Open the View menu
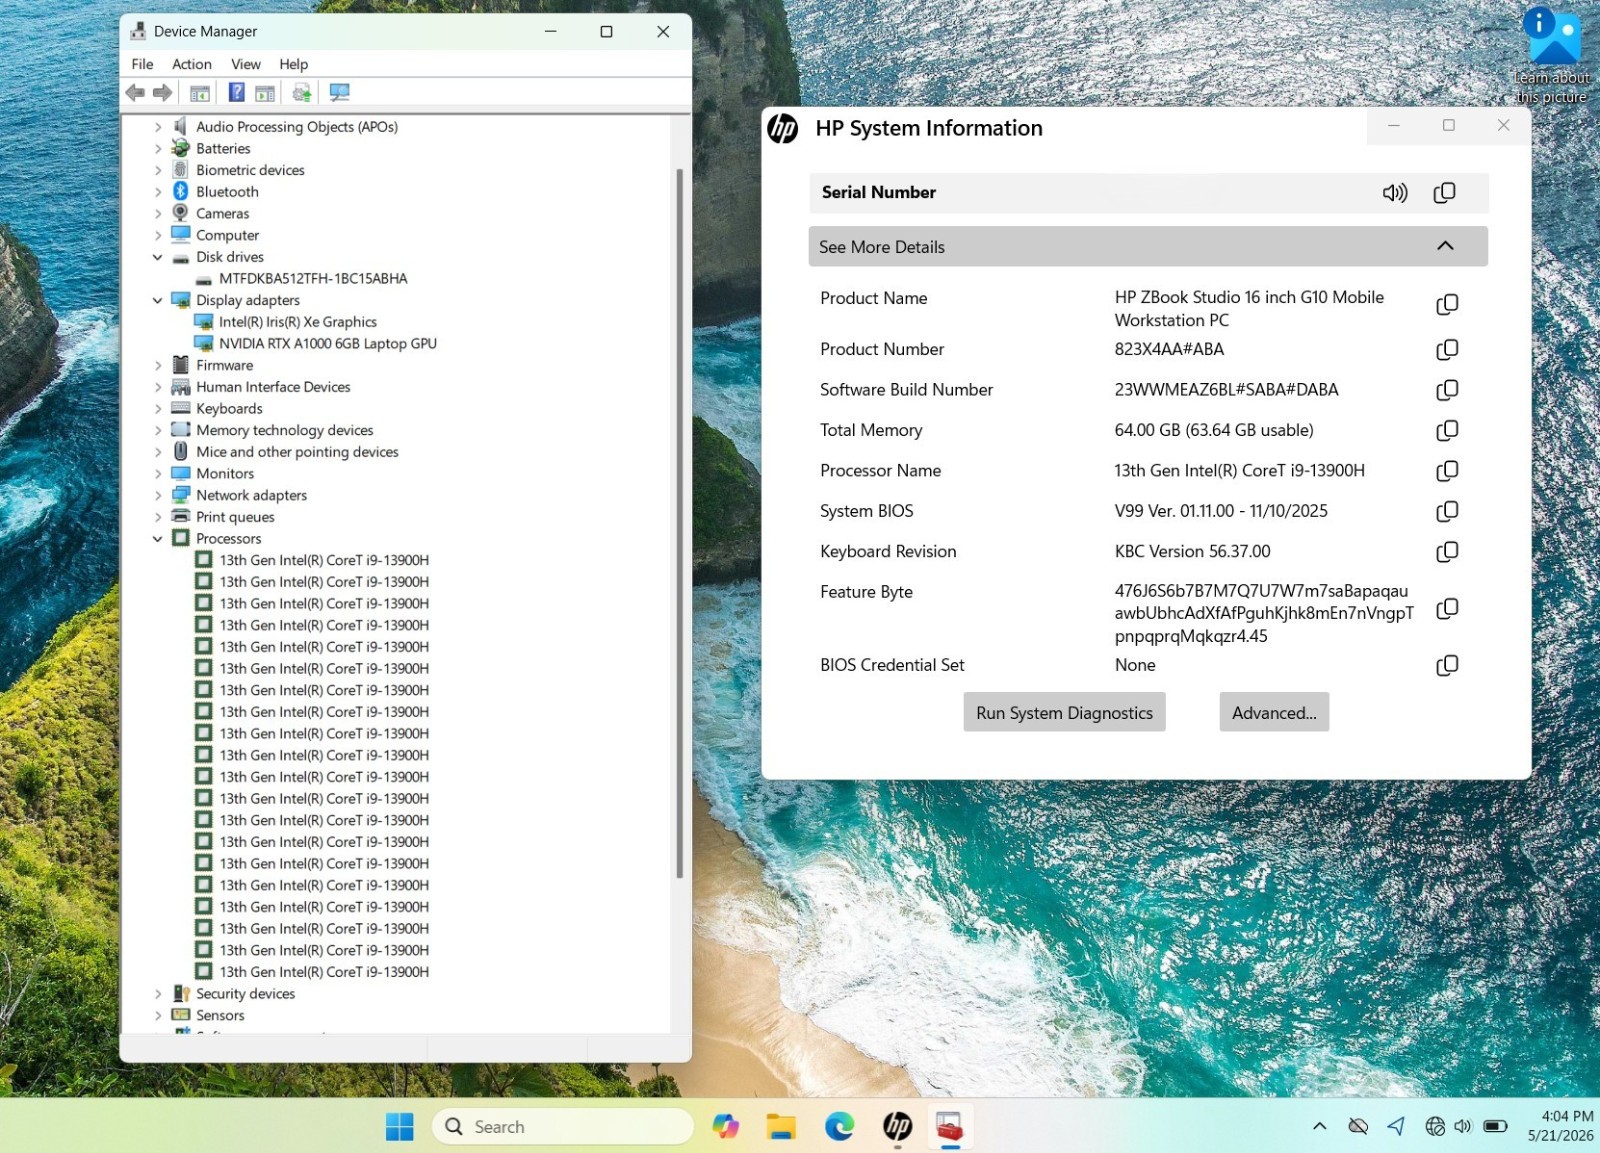The width and height of the screenshot is (1600, 1153). click(246, 64)
